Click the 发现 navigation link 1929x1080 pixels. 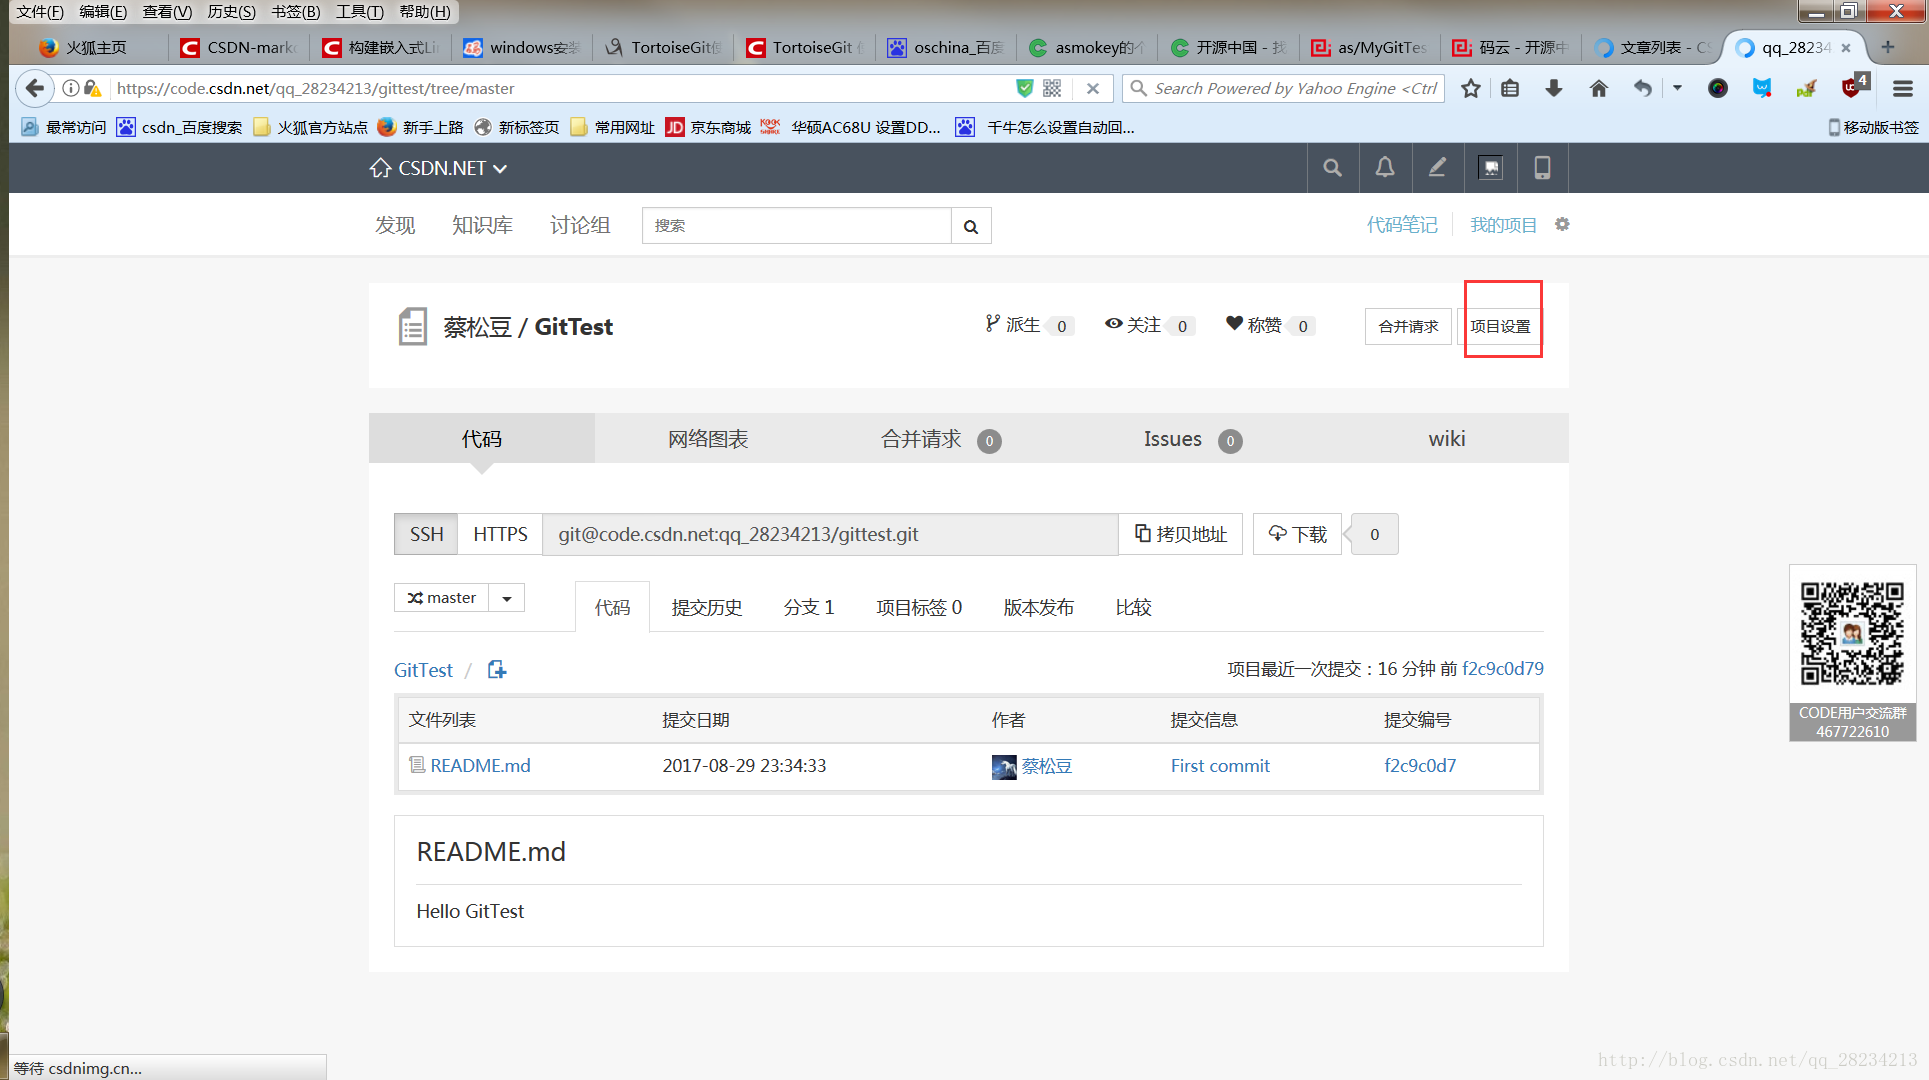[395, 225]
